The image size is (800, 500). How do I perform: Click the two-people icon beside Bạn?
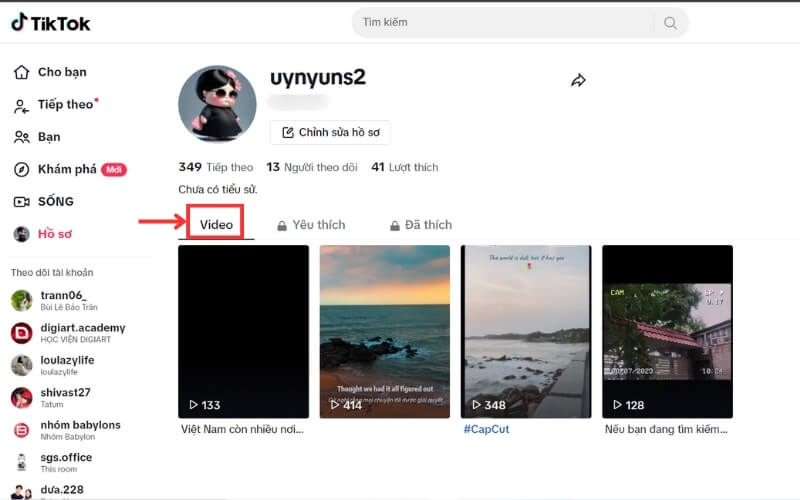(x=21, y=137)
